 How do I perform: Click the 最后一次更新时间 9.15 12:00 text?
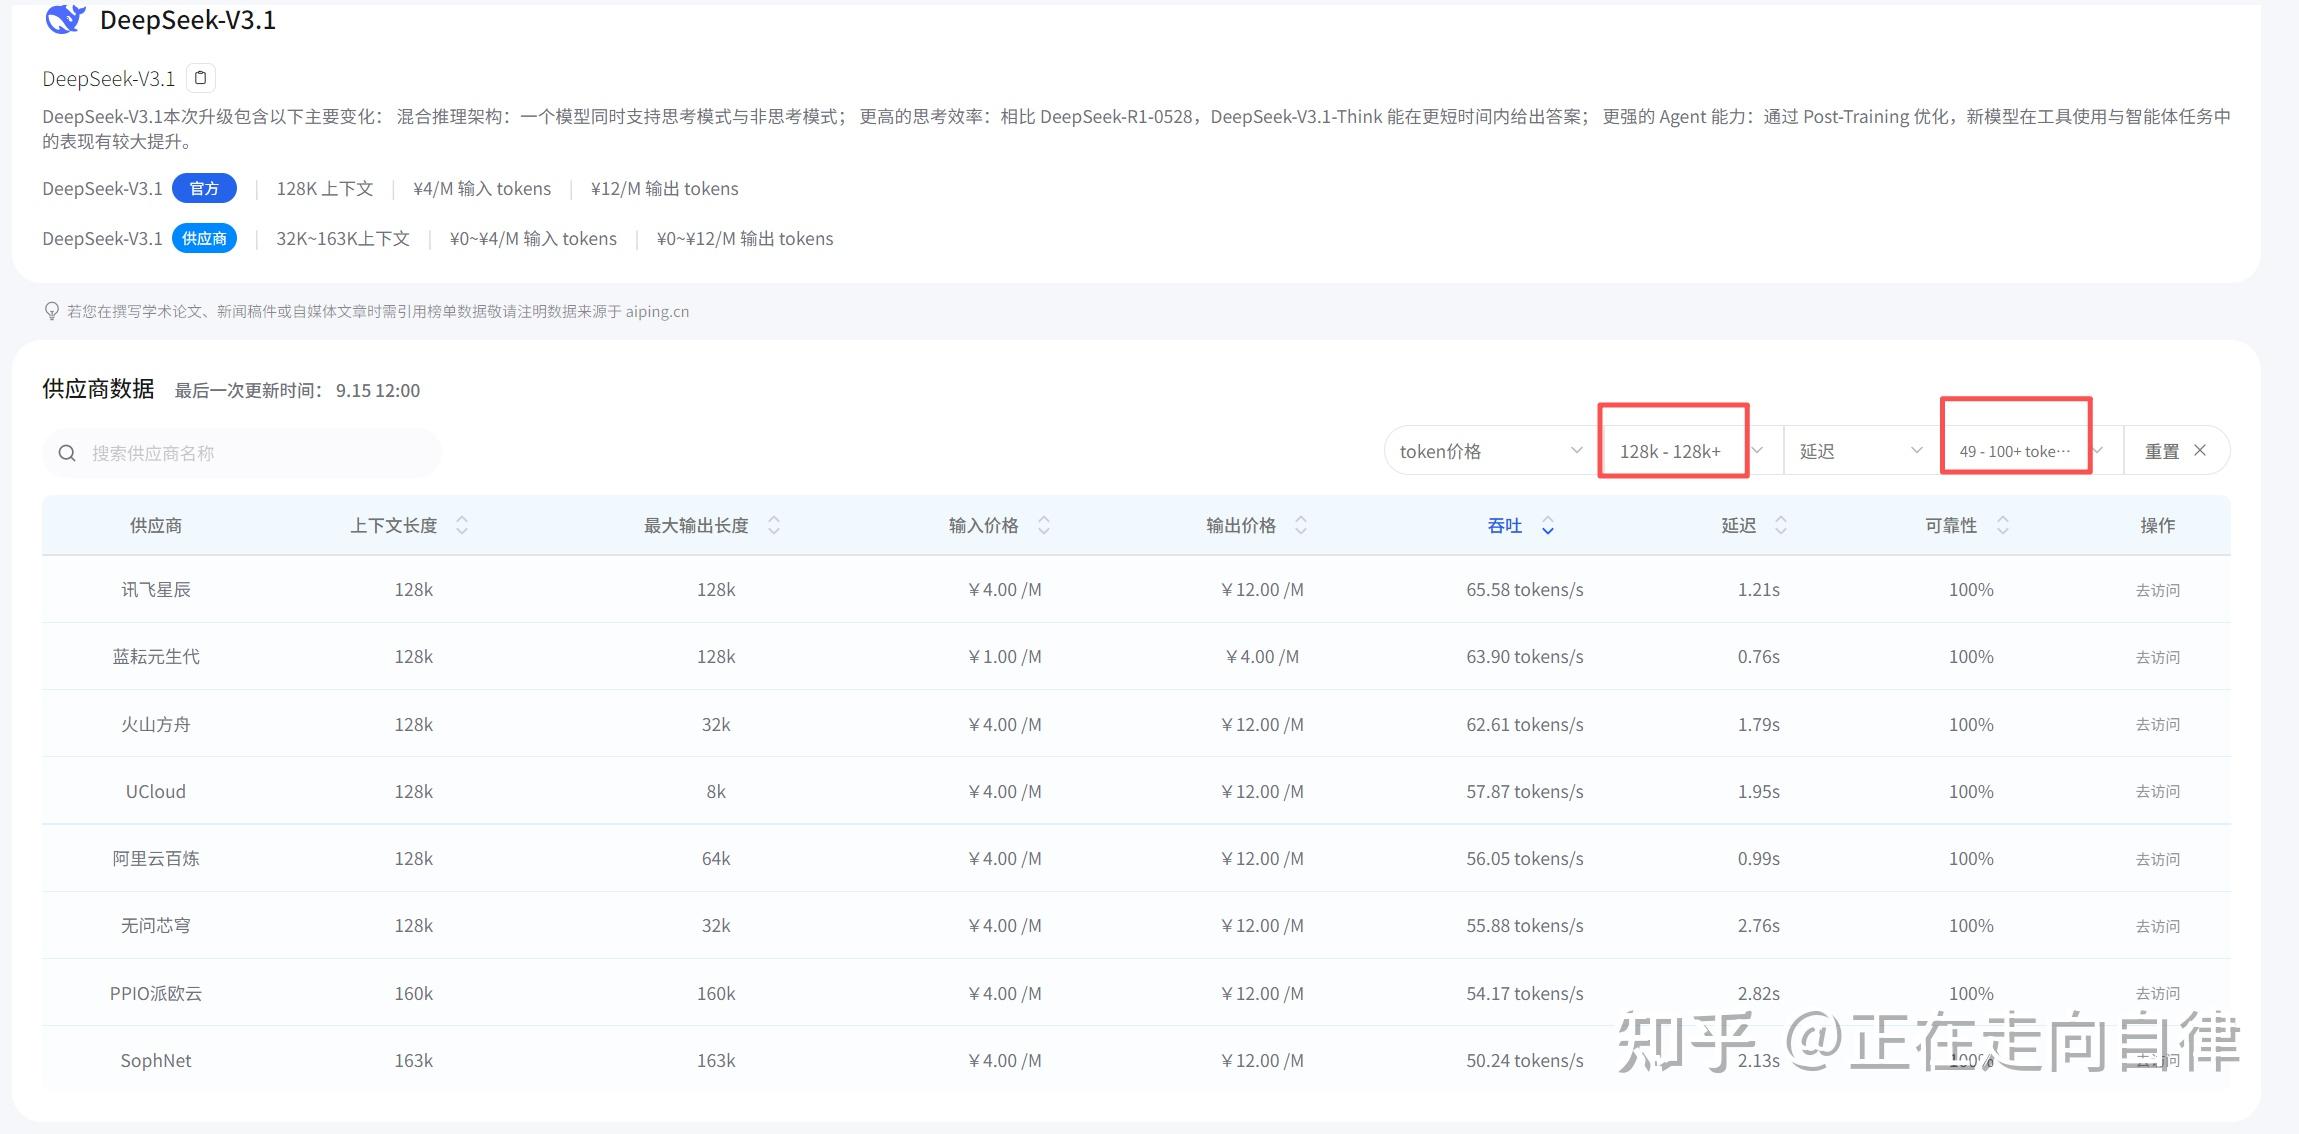[x=297, y=390]
